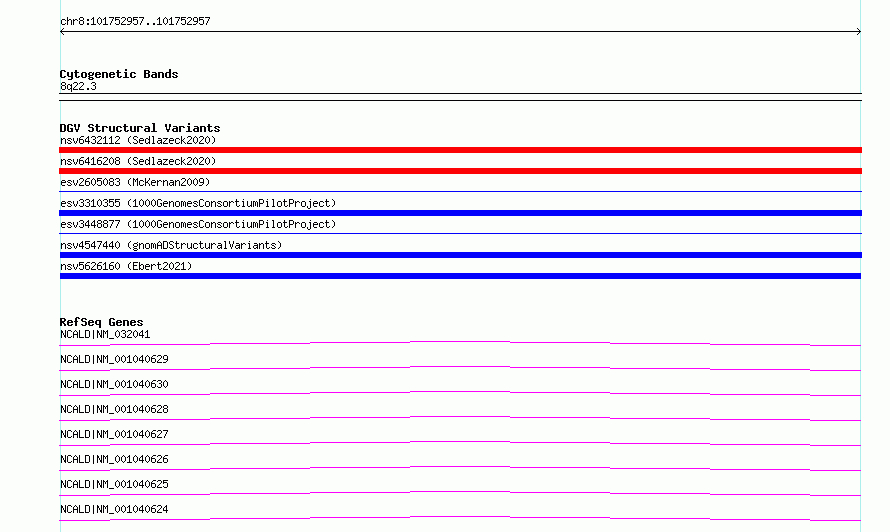Open variant nsv6416208 (Sedlazeck2020) label
890x532 pixels.
pyautogui.click(x=138, y=161)
